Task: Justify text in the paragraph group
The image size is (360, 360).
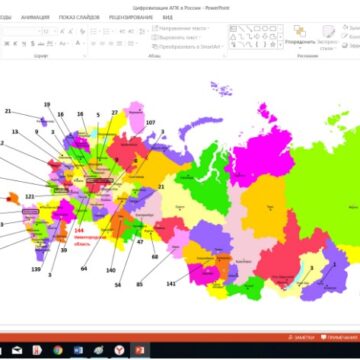Action: [120, 43]
